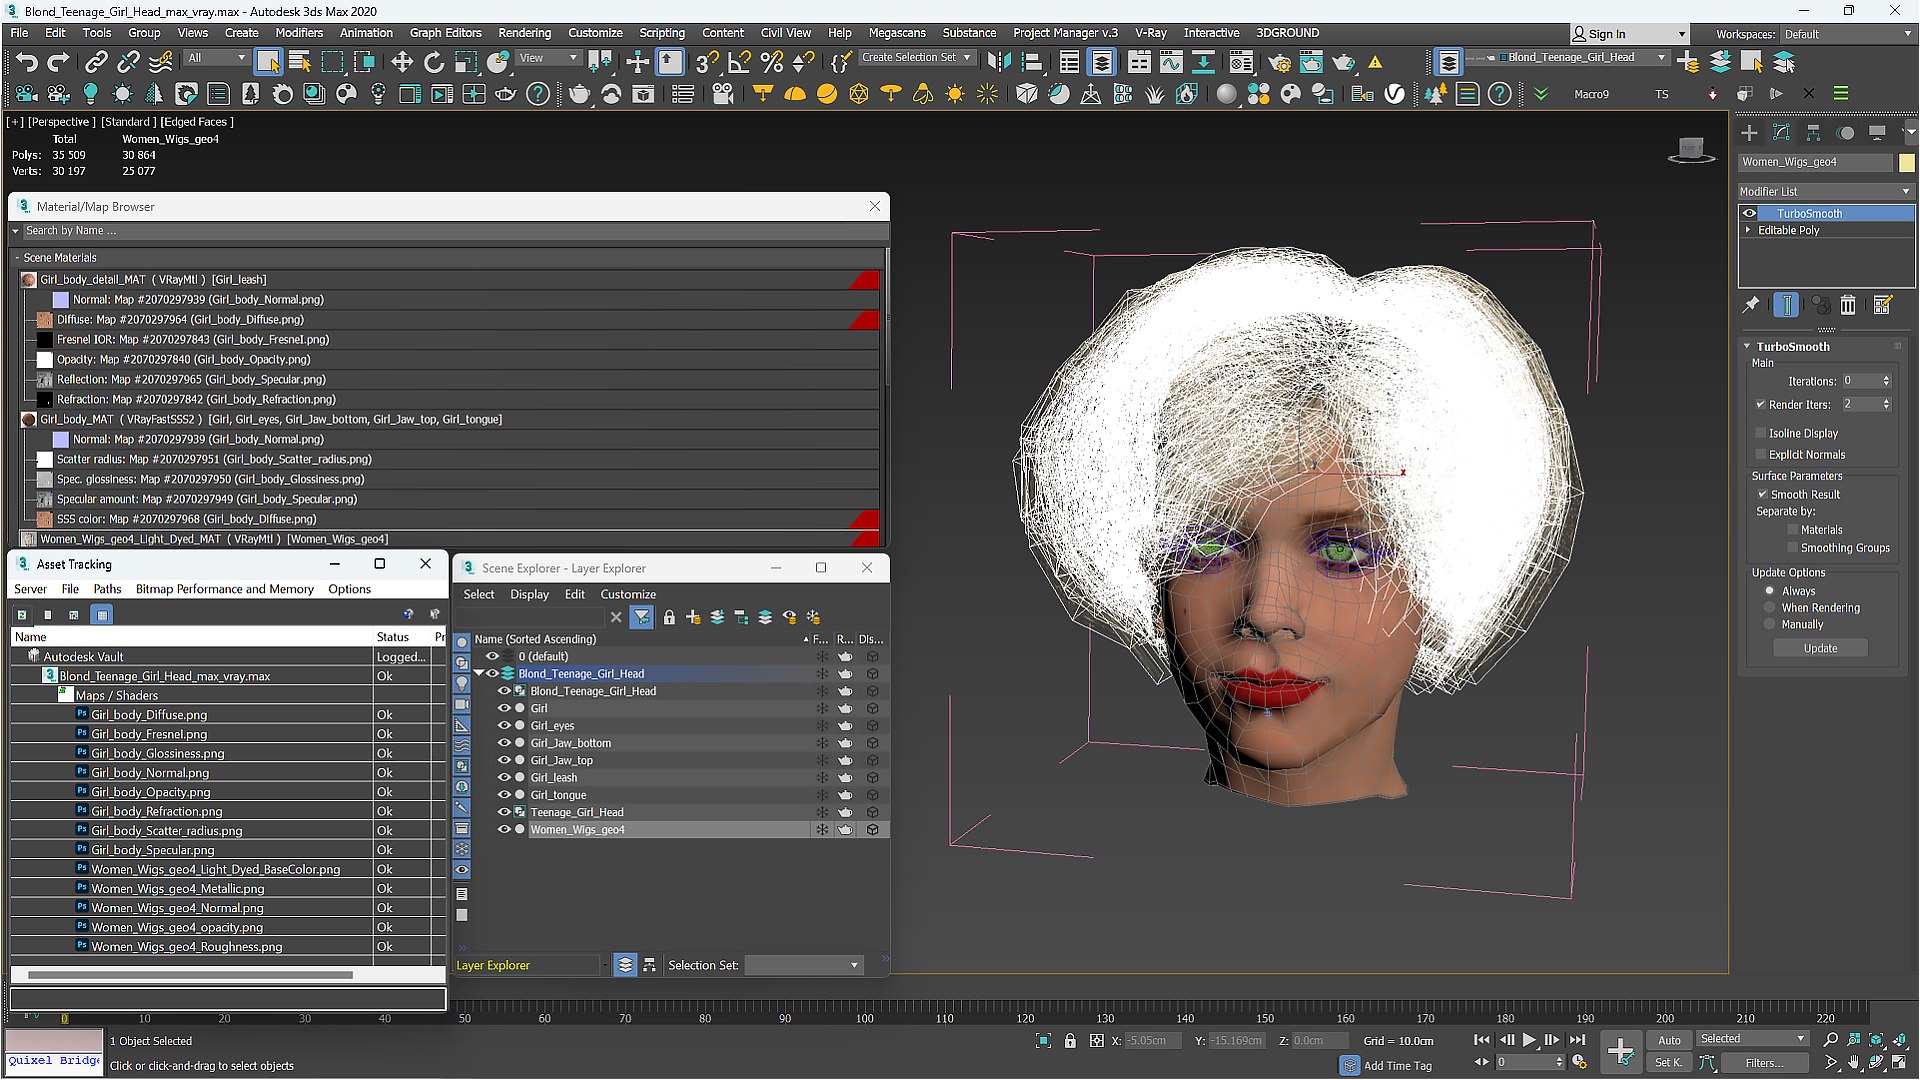This screenshot has height=1080, width=1920.
Task: Open the Rendering menu
Action: click(x=524, y=33)
